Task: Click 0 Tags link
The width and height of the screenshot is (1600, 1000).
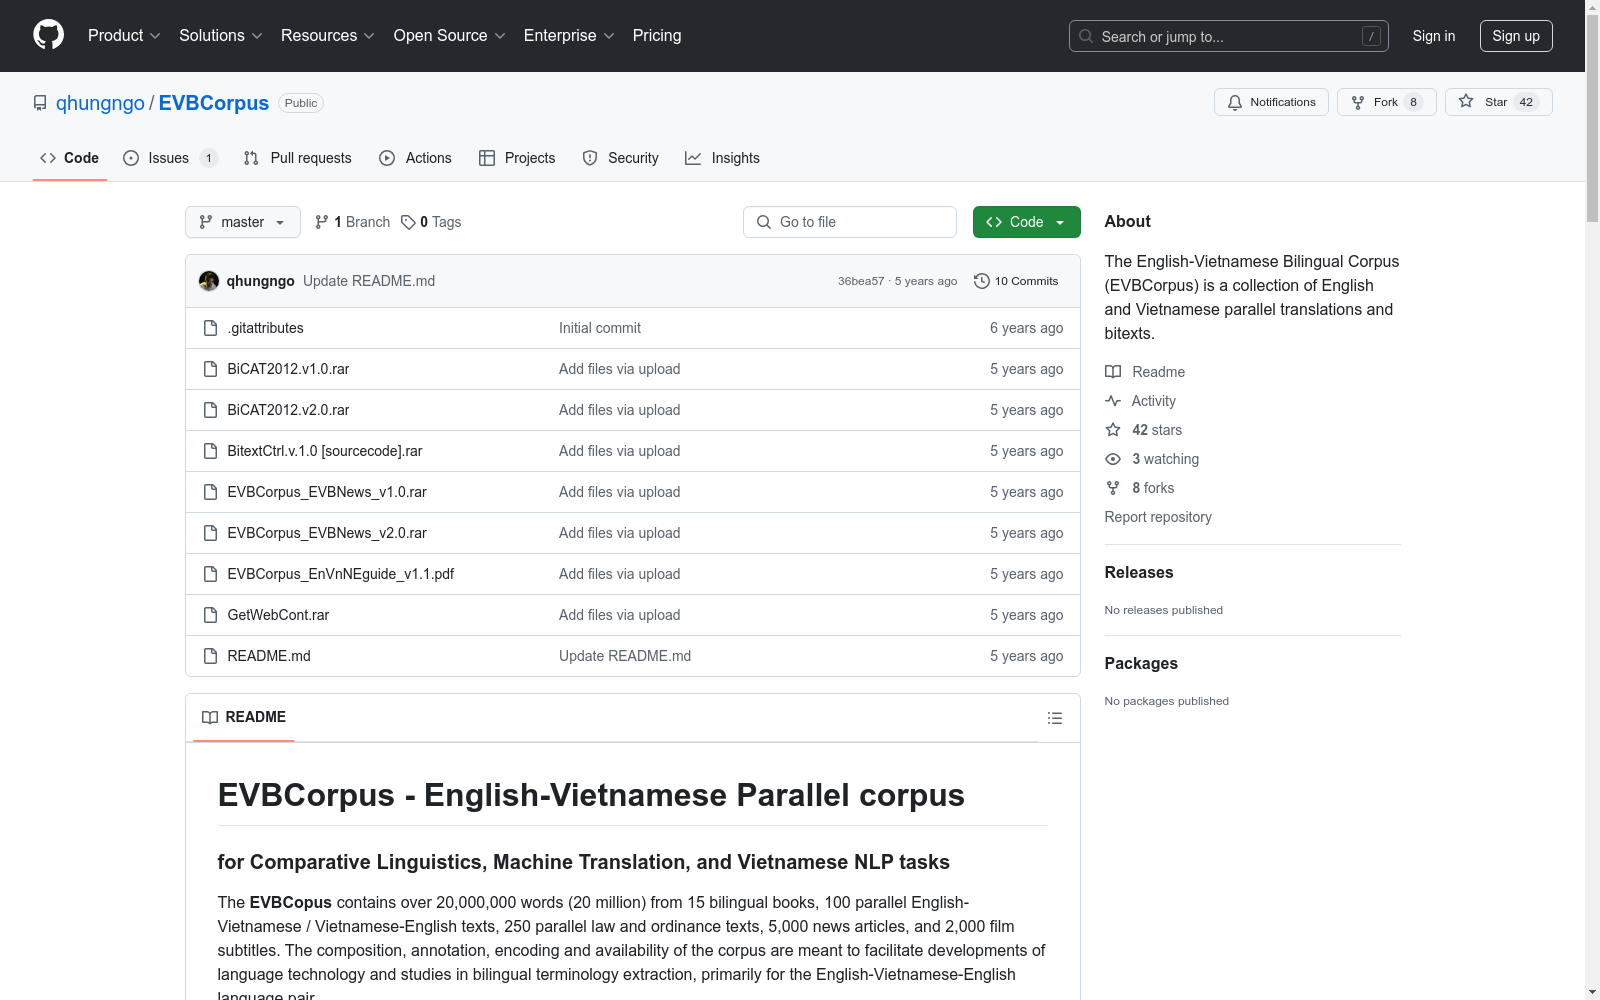Action: 431,222
